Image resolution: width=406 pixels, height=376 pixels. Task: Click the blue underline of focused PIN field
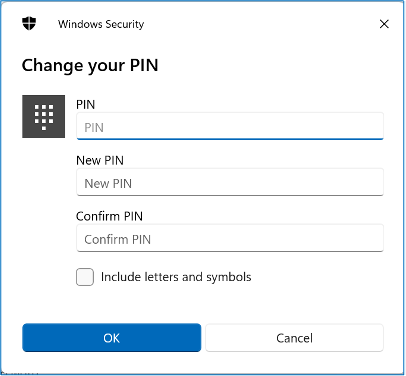230,139
